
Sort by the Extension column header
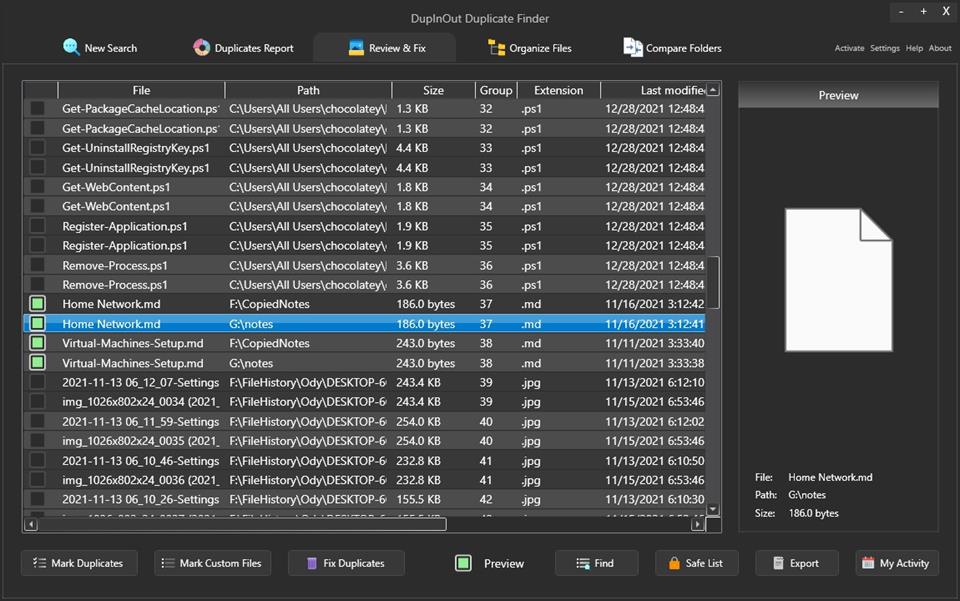tap(558, 90)
